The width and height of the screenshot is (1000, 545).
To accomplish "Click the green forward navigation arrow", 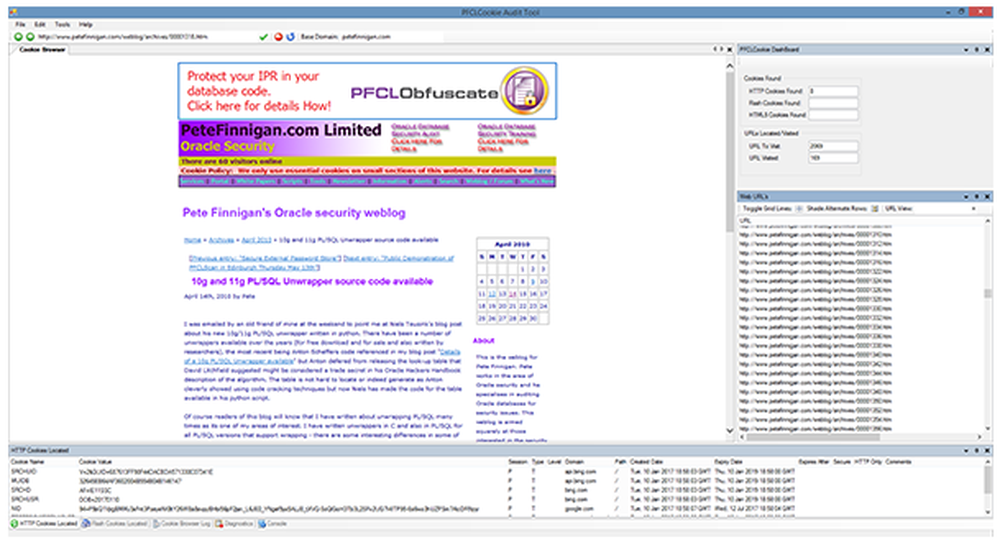I will 29,37.
